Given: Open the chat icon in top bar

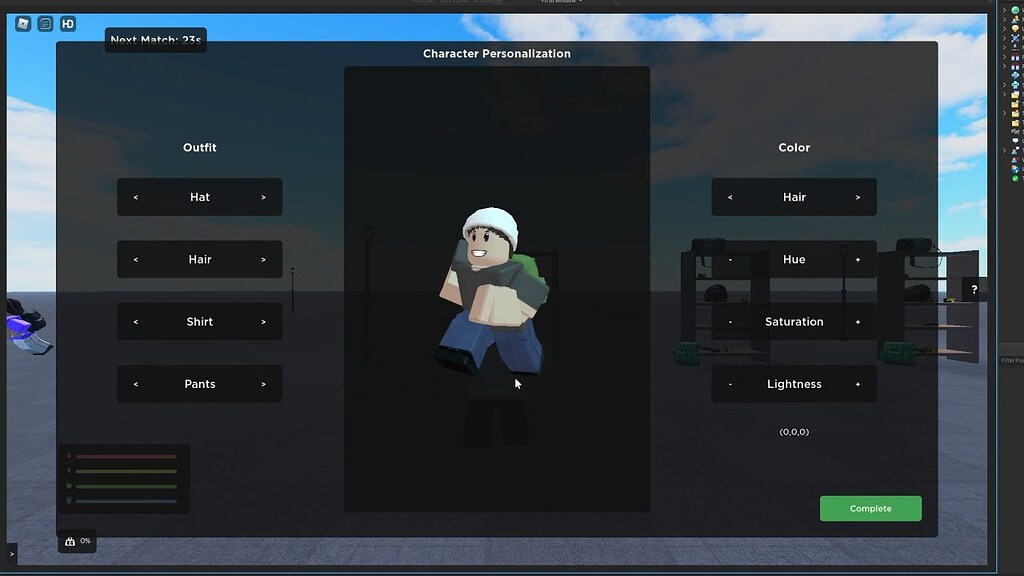Looking at the screenshot, I should (x=45, y=24).
